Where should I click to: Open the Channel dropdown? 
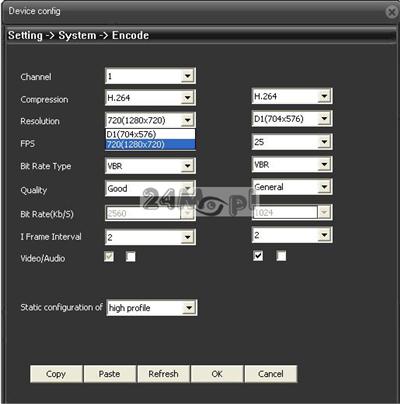tap(150, 76)
